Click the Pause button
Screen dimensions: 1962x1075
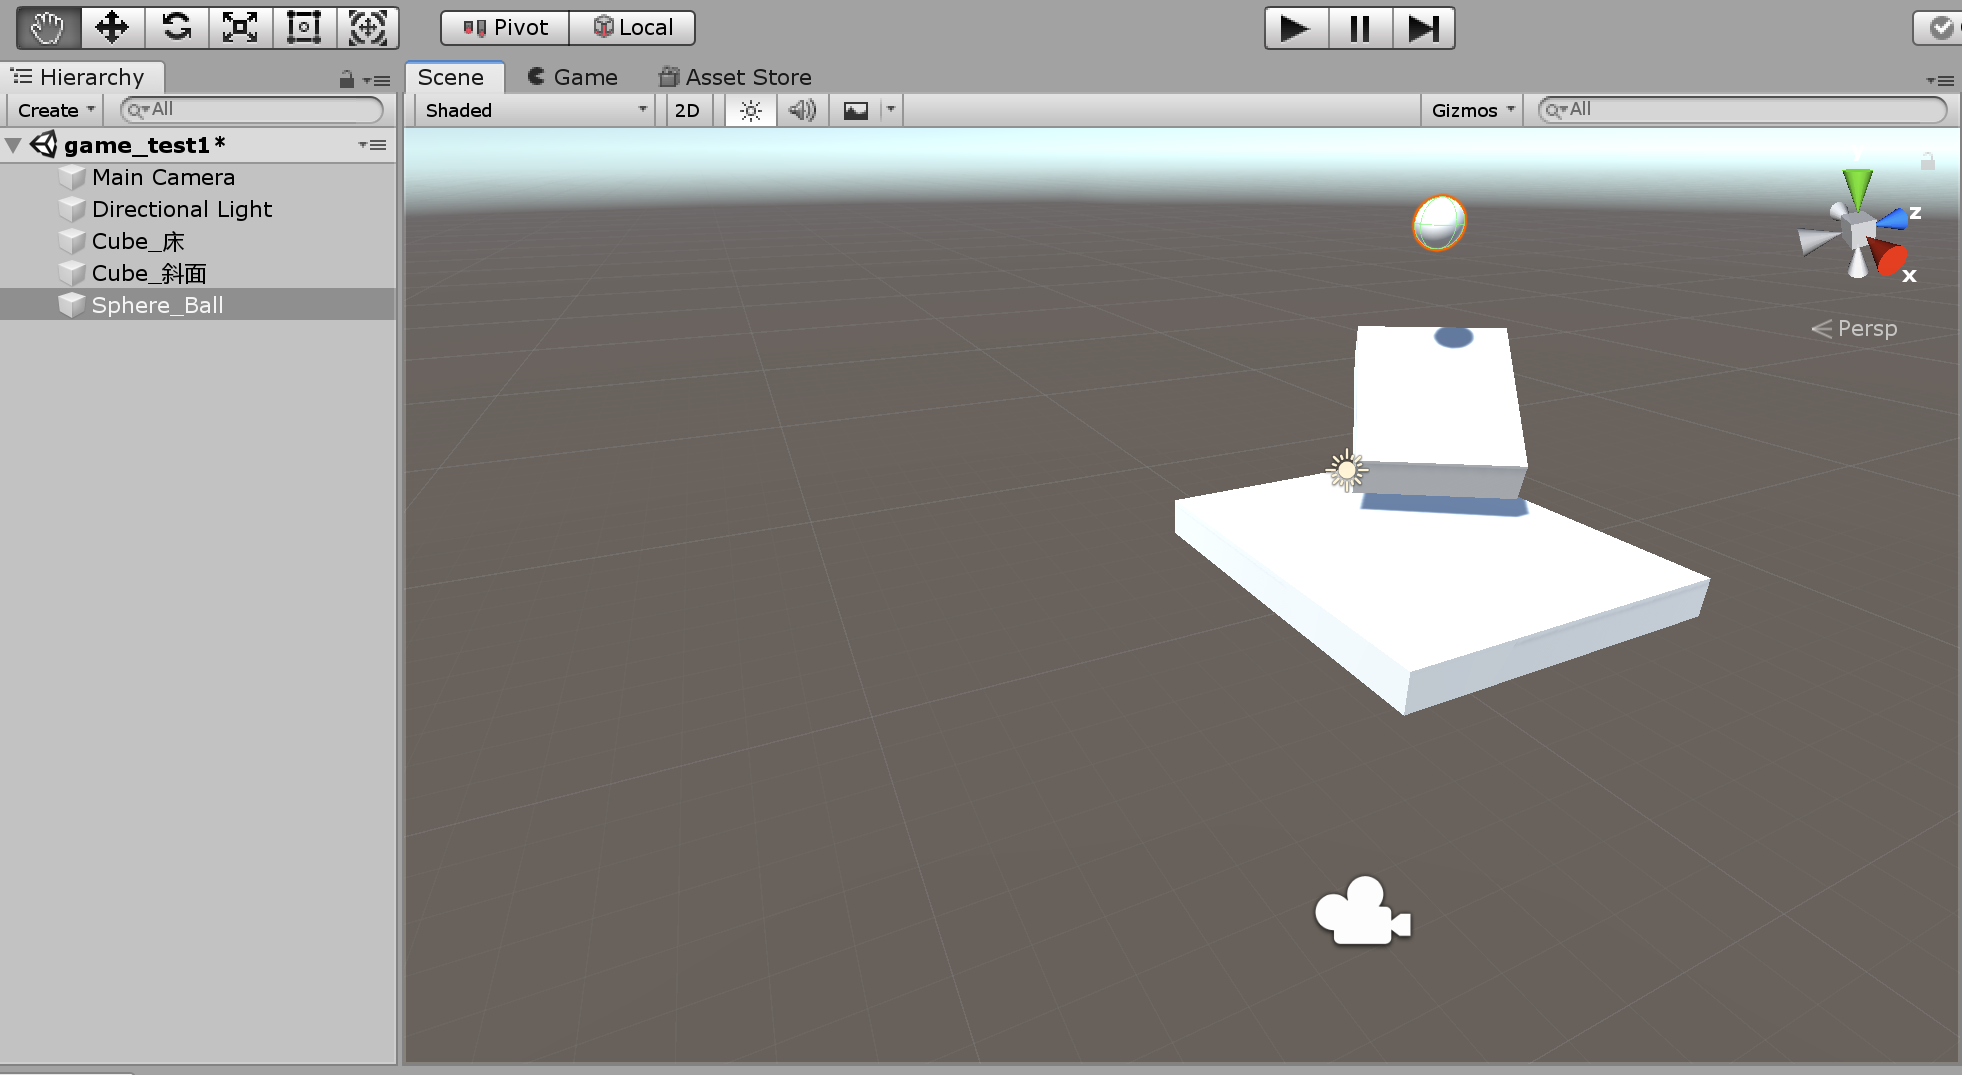click(1359, 28)
